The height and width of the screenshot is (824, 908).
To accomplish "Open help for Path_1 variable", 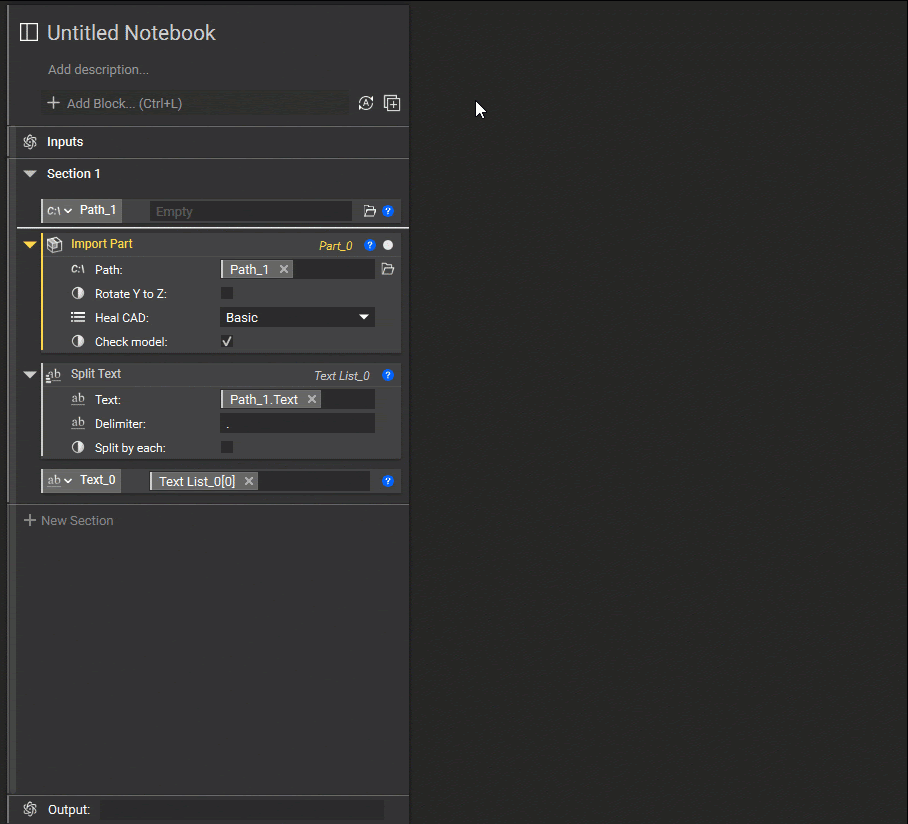I will pyautogui.click(x=388, y=211).
